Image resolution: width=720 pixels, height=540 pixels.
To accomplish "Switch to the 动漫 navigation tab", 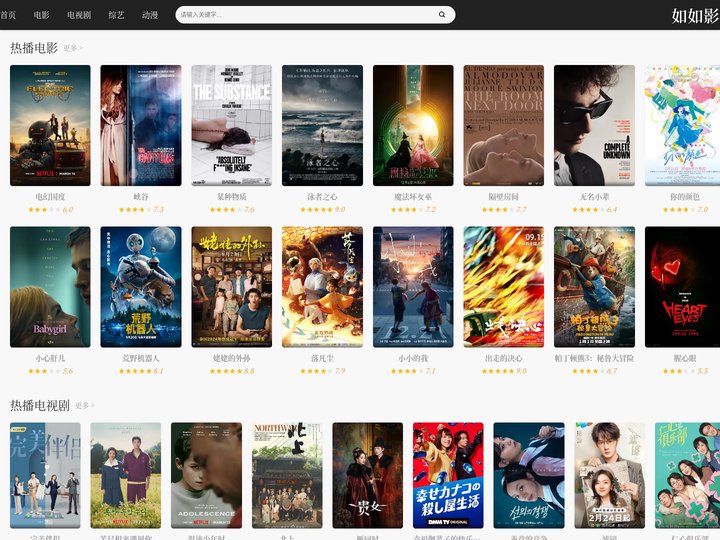I will 150,15.
